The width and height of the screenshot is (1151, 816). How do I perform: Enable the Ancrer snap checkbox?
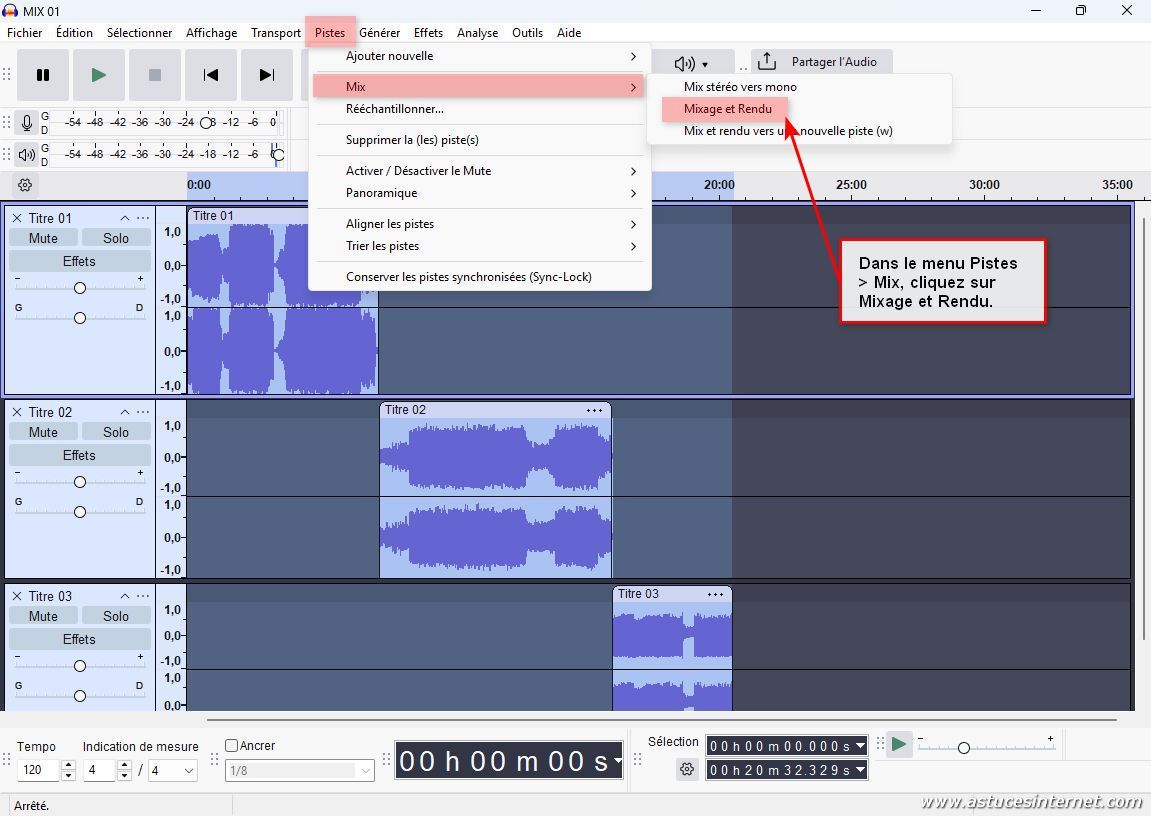pyautogui.click(x=232, y=745)
